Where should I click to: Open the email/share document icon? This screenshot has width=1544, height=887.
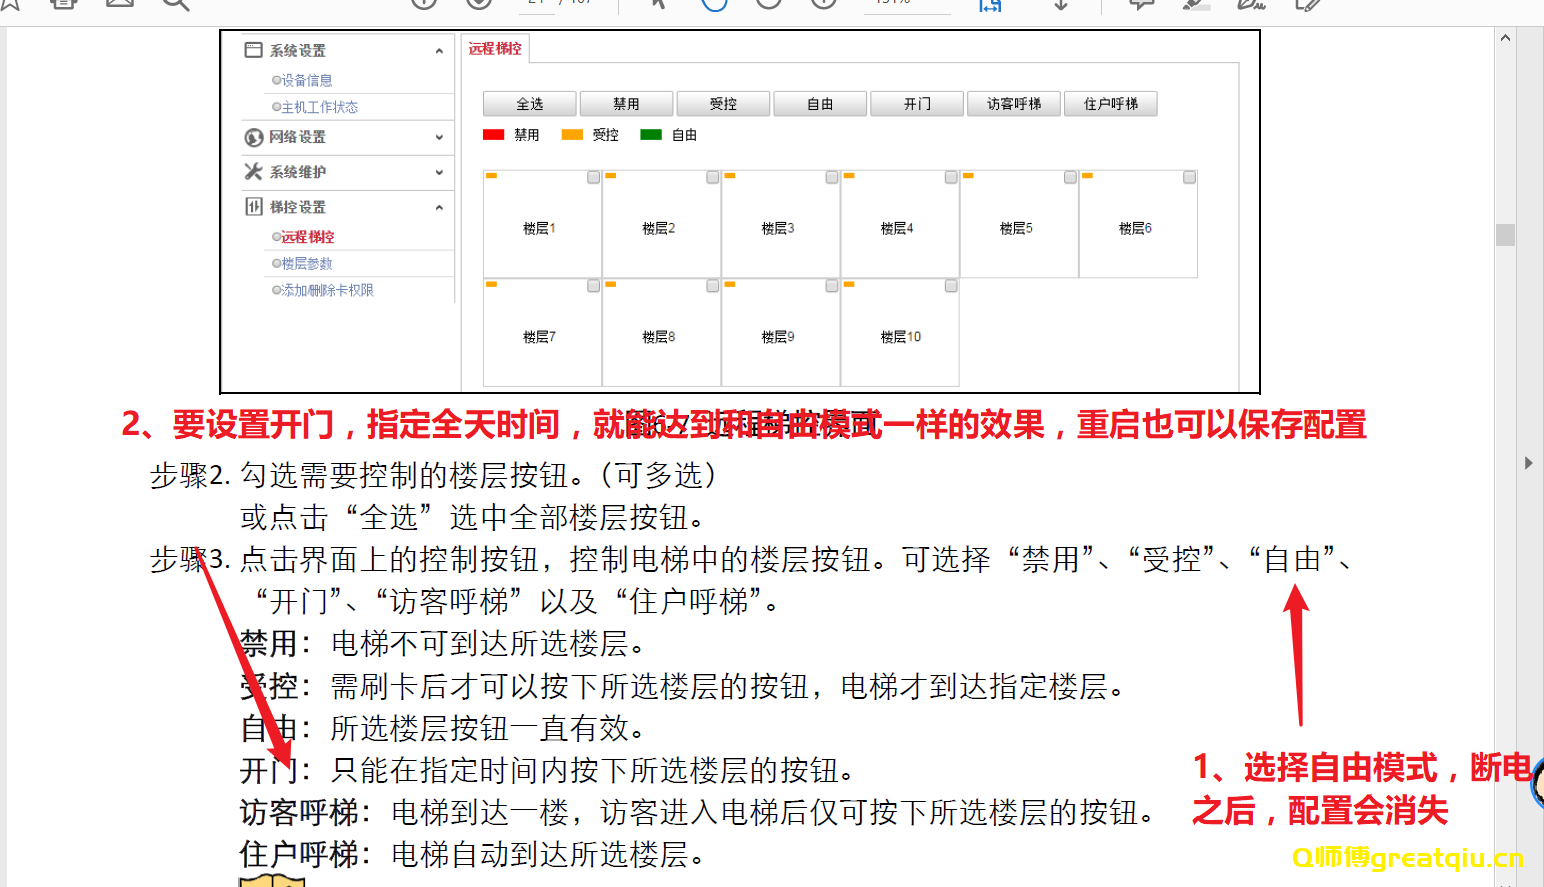click(x=120, y=5)
